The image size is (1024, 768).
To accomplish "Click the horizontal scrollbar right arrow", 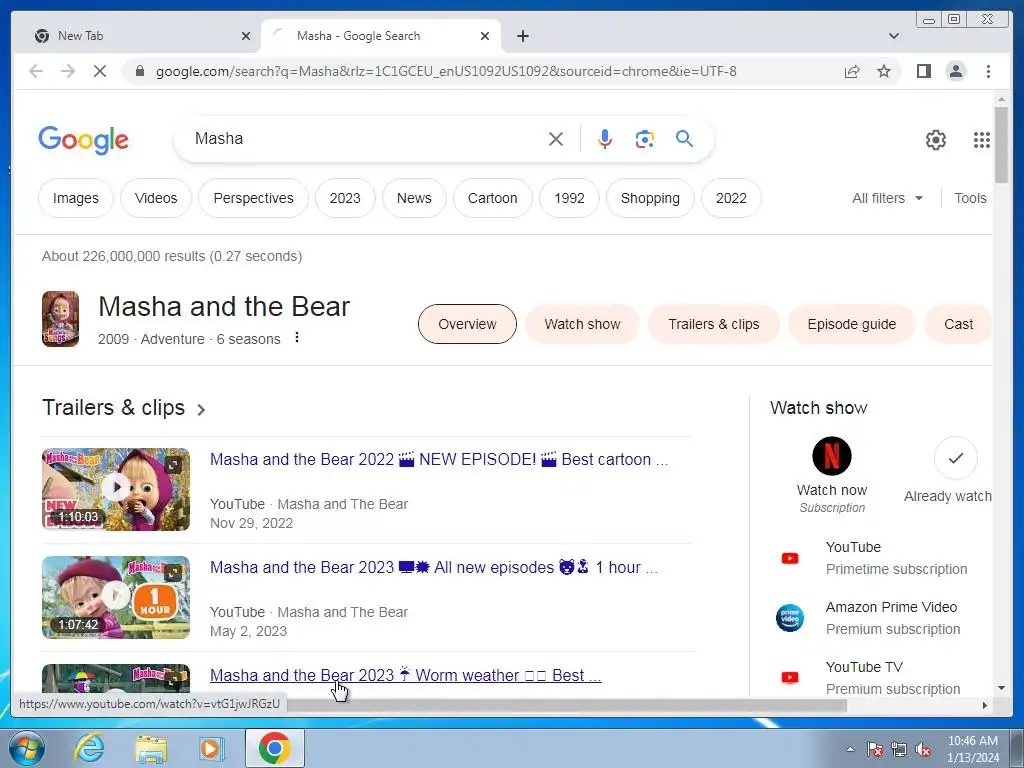I will (x=984, y=705).
